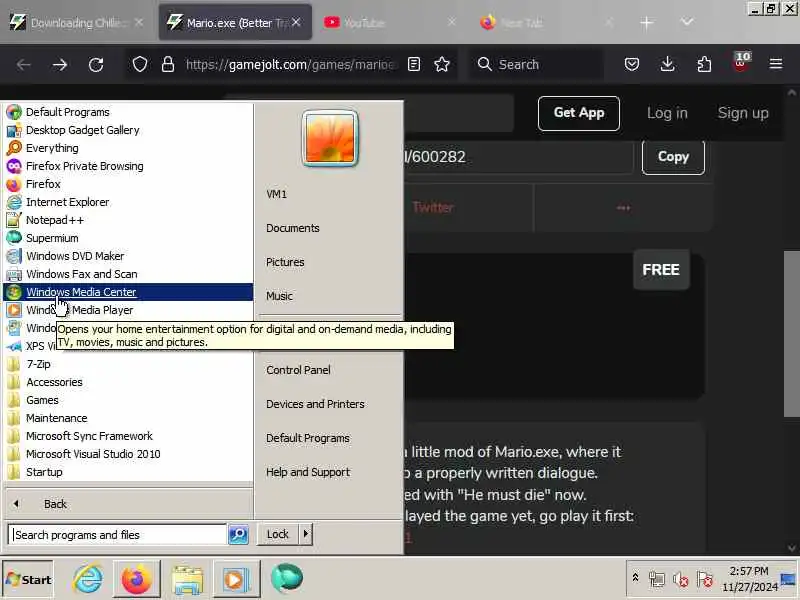Click the site padlock icon
The width and height of the screenshot is (800, 600).
click(x=168, y=64)
